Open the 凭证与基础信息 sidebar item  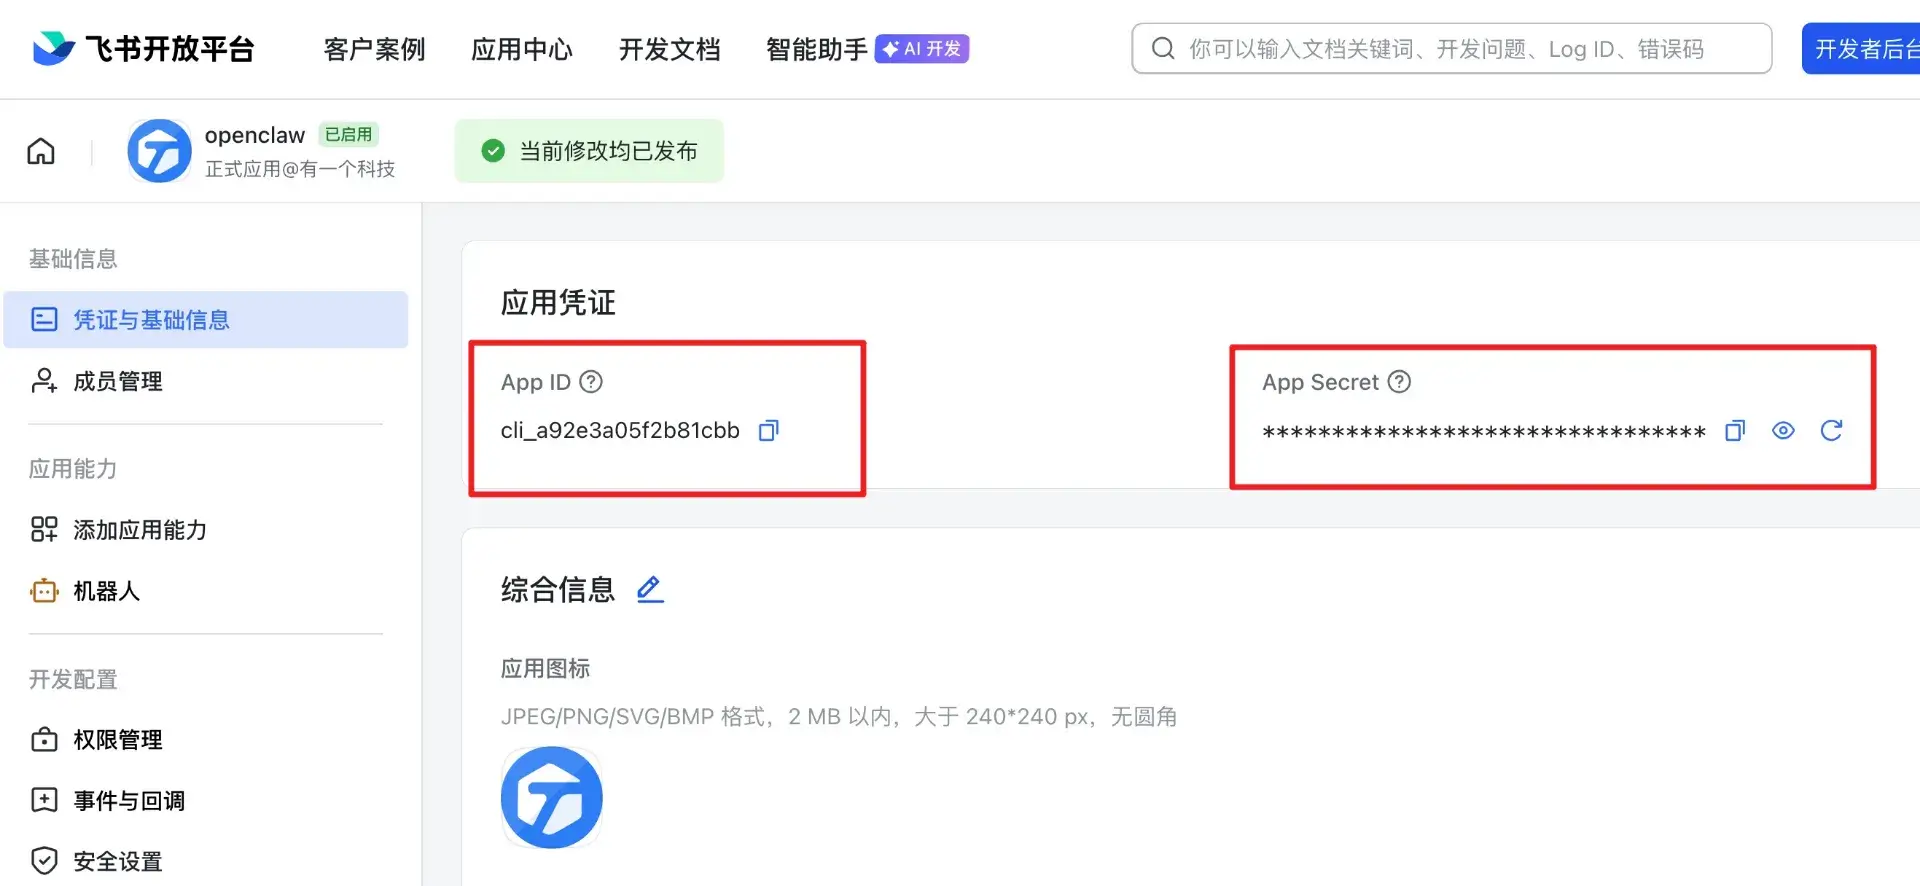pyautogui.click(x=150, y=320)
